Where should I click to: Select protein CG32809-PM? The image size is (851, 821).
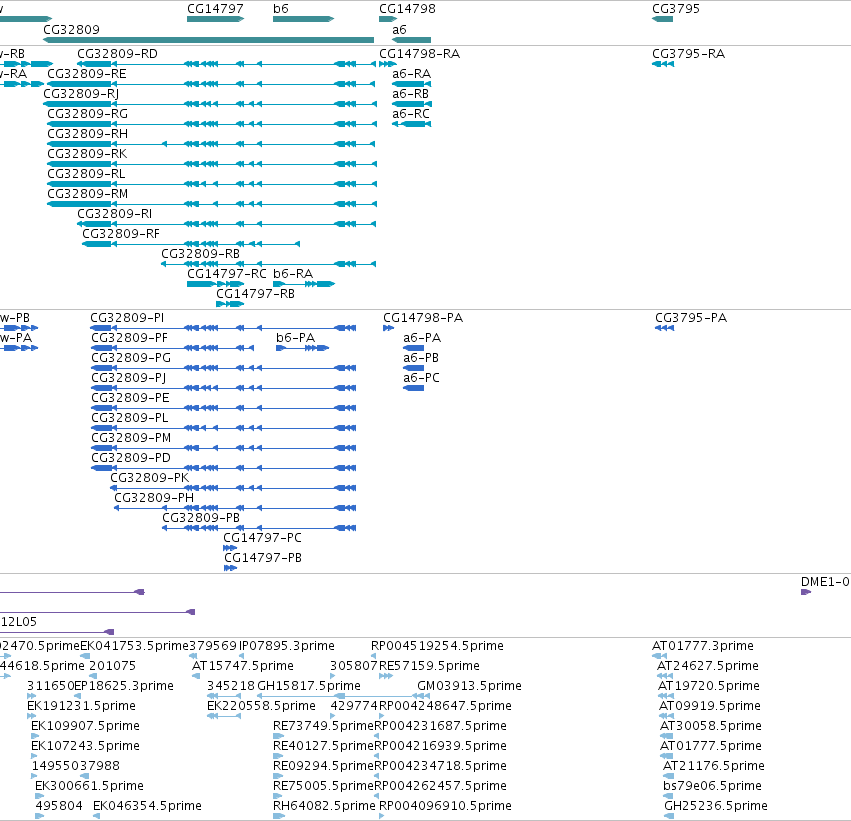(x=223, y=448)
